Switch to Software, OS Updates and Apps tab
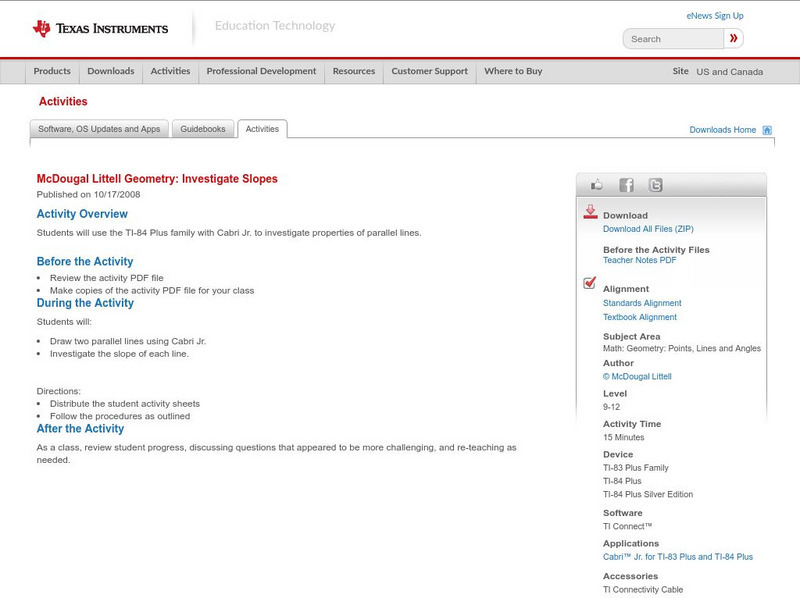Viewport: 800px width, 598px height. click(99, 129)
